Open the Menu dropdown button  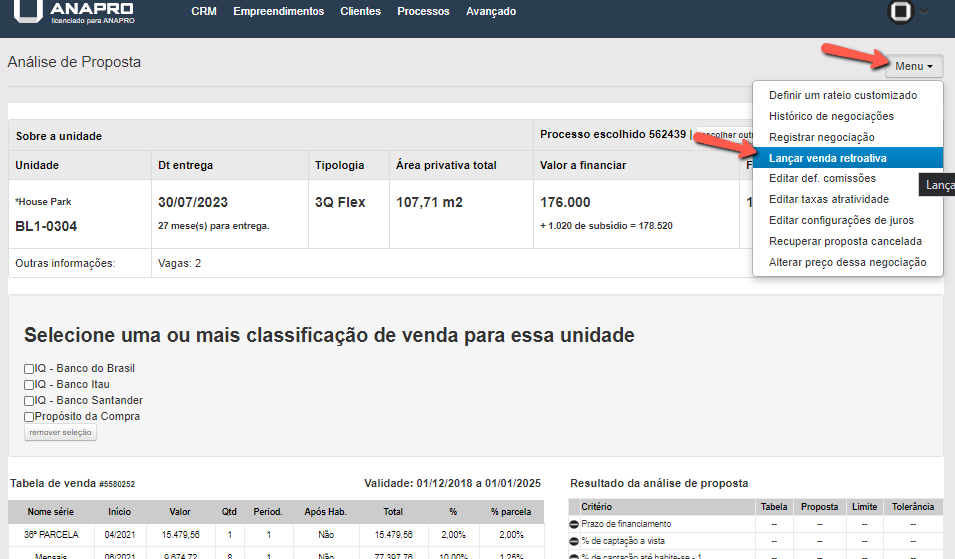(914, 66)
